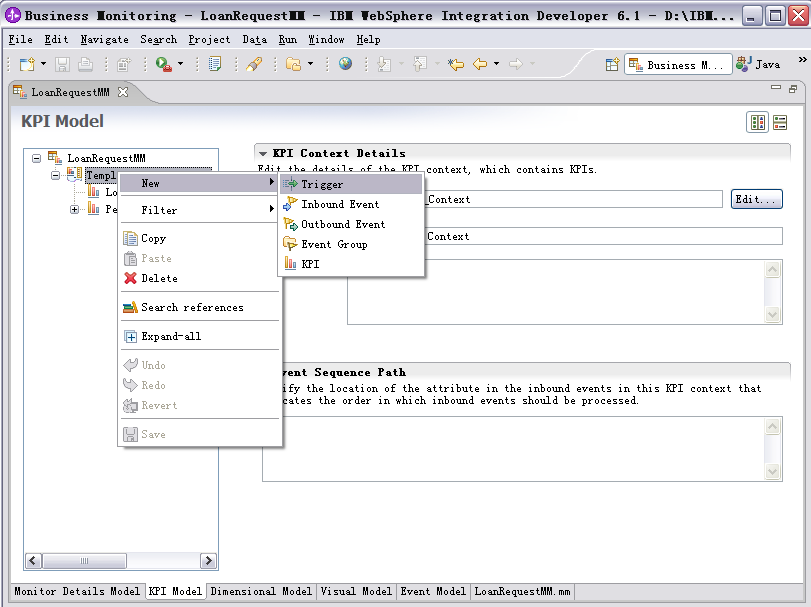Click Event Sequence Path scroll up arrow
Screen dimensions: 811x607
772,426
